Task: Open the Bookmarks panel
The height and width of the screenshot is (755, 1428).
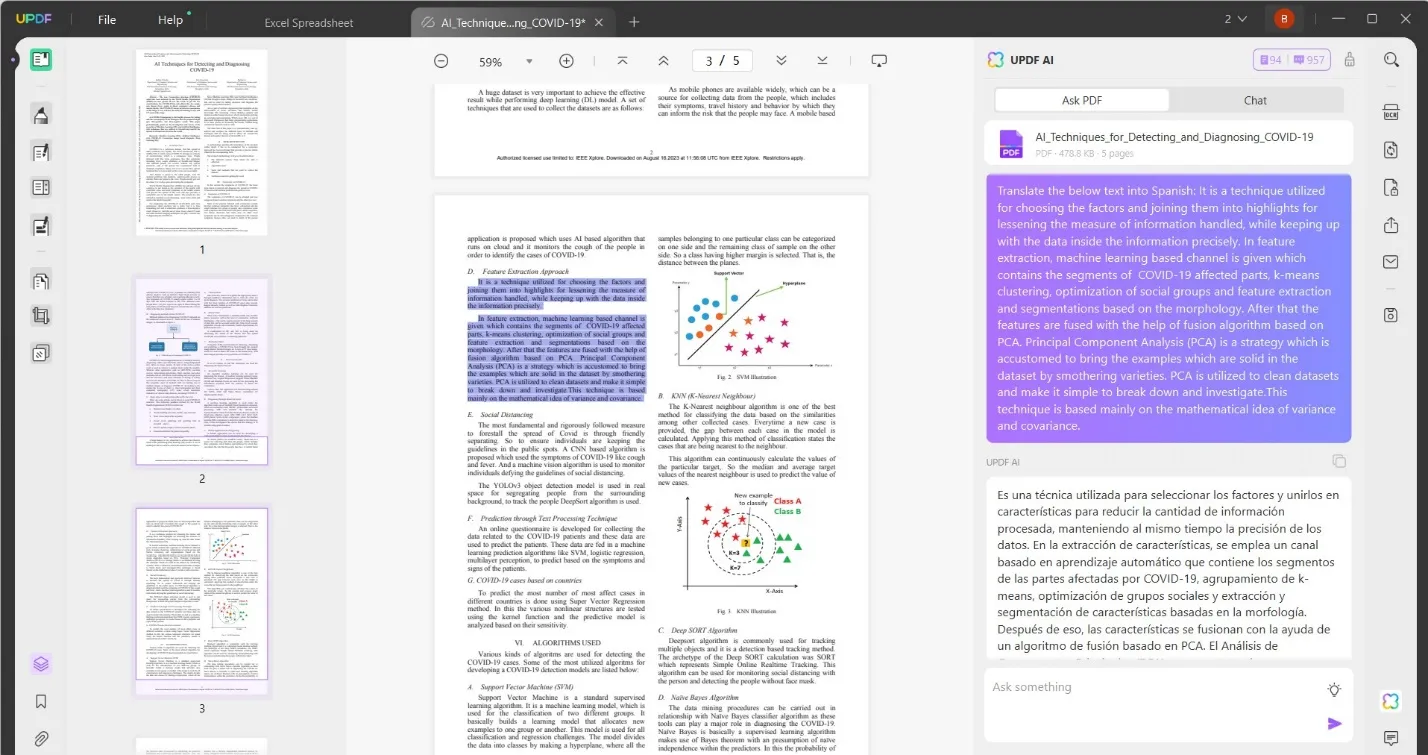Action: (41, 701)
